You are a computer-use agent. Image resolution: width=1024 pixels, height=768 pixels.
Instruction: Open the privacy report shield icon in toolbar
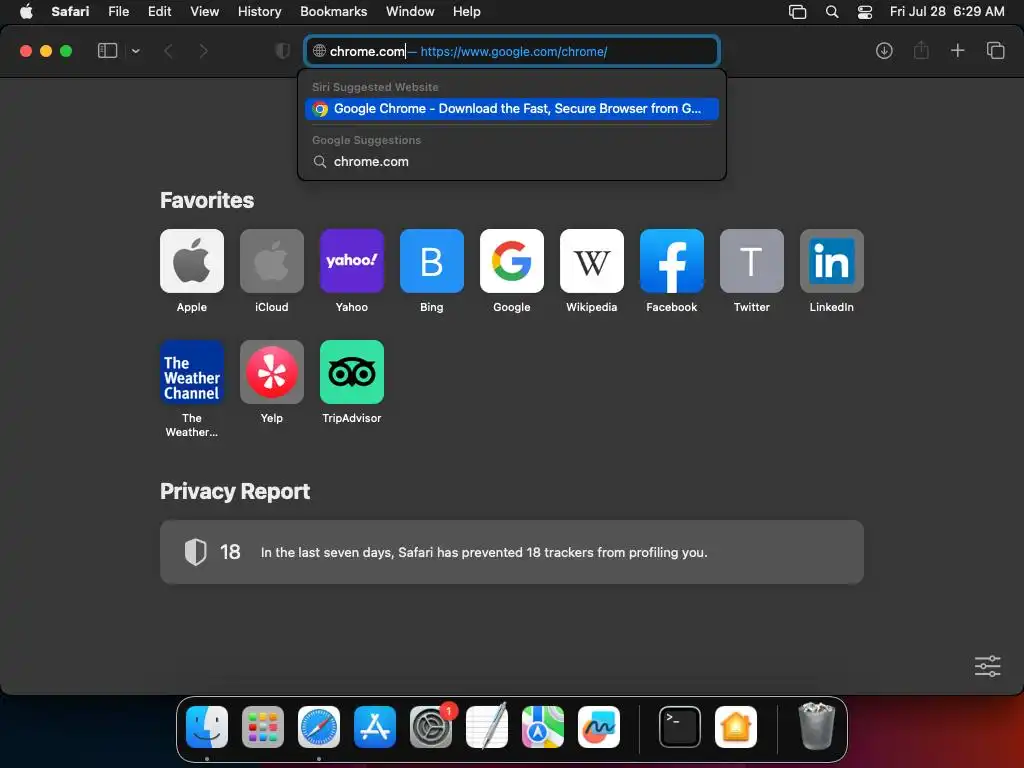[283, 51]
